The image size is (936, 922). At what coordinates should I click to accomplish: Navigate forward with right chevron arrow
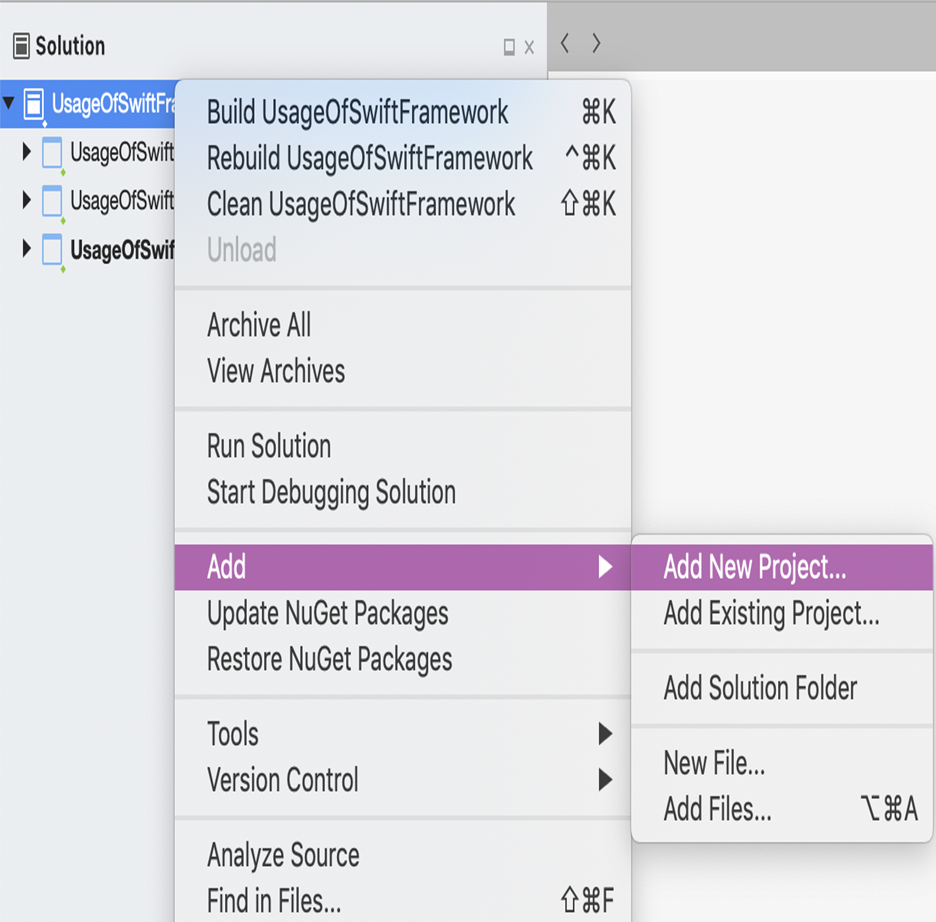tap(596, 43)
